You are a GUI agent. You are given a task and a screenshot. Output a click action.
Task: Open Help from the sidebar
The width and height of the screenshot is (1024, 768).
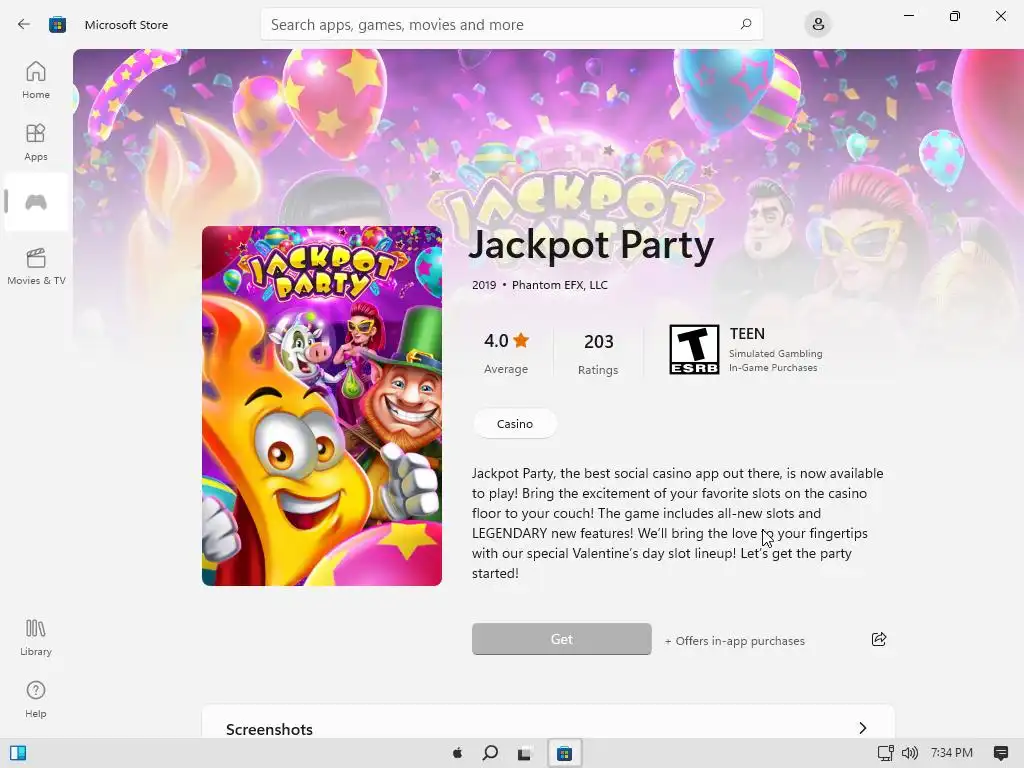click(36, 699)
